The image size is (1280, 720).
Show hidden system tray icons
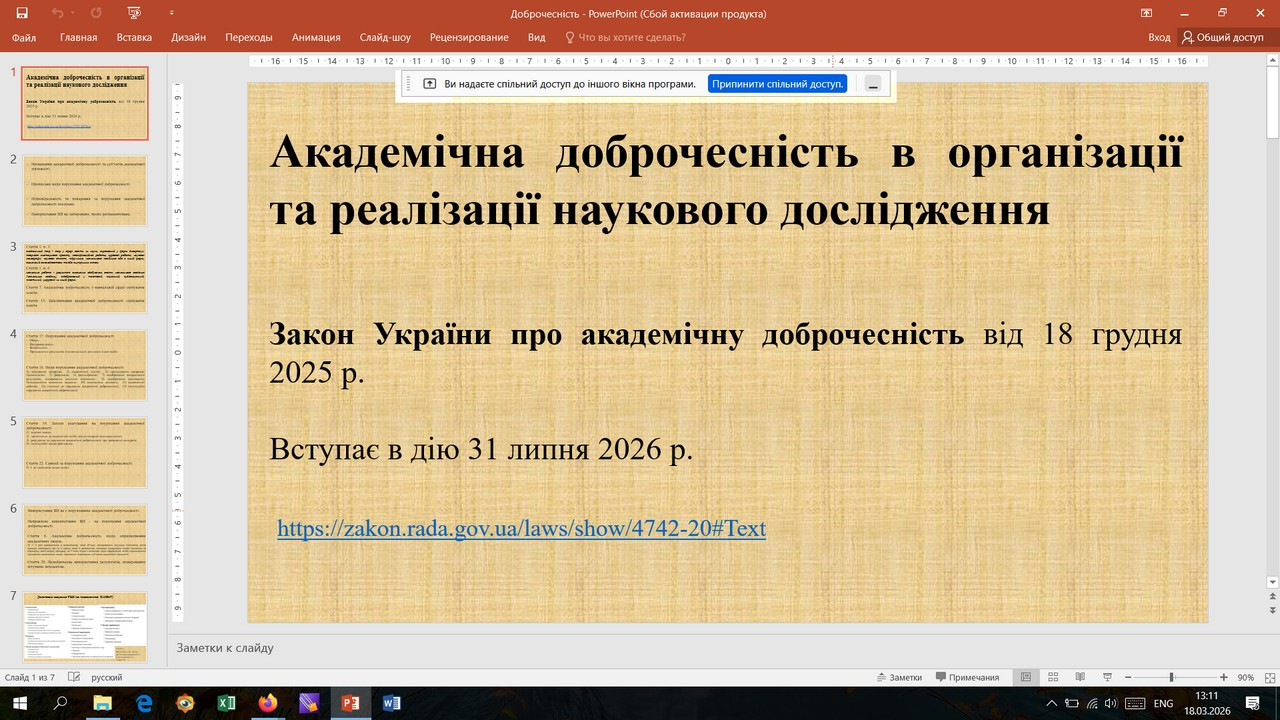[x=1050, y=703]
